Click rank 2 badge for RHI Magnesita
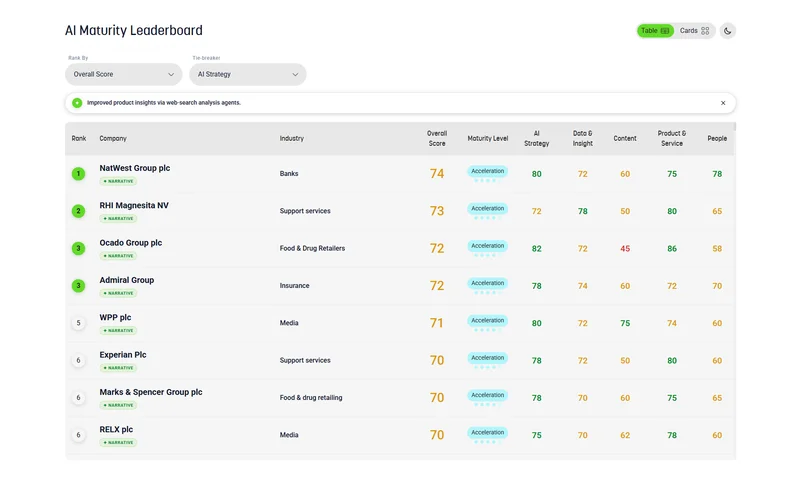The height and width of the screenshot is (479, 800). coord(78,211)
